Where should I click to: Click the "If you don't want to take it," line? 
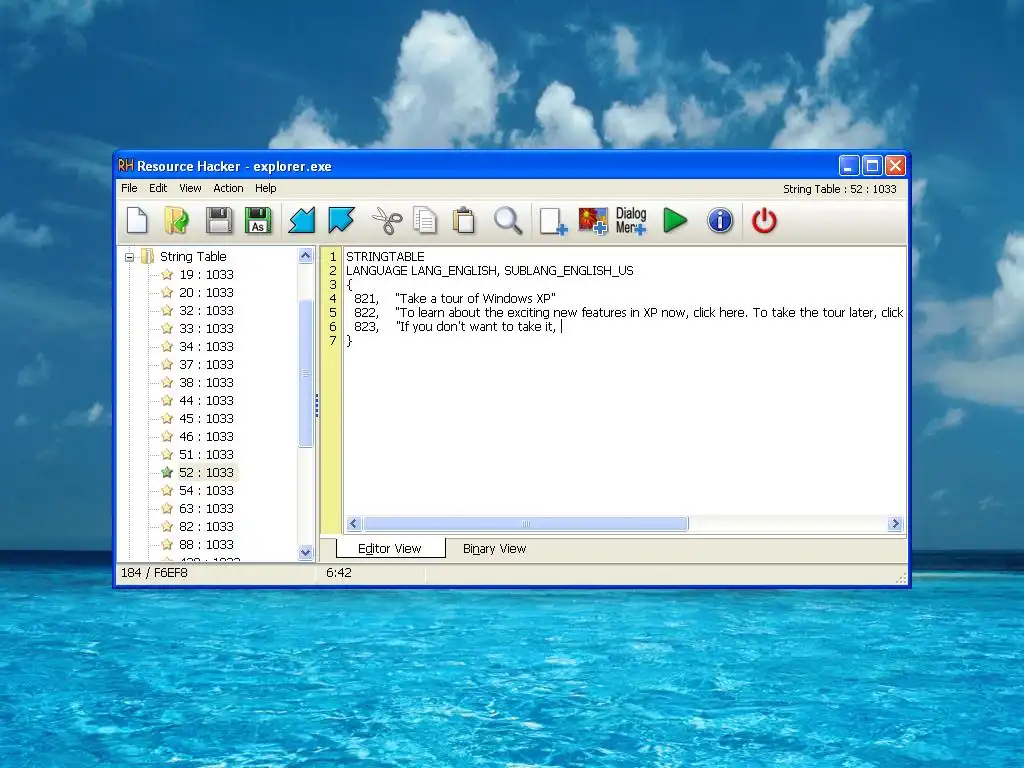click(476, 327)
